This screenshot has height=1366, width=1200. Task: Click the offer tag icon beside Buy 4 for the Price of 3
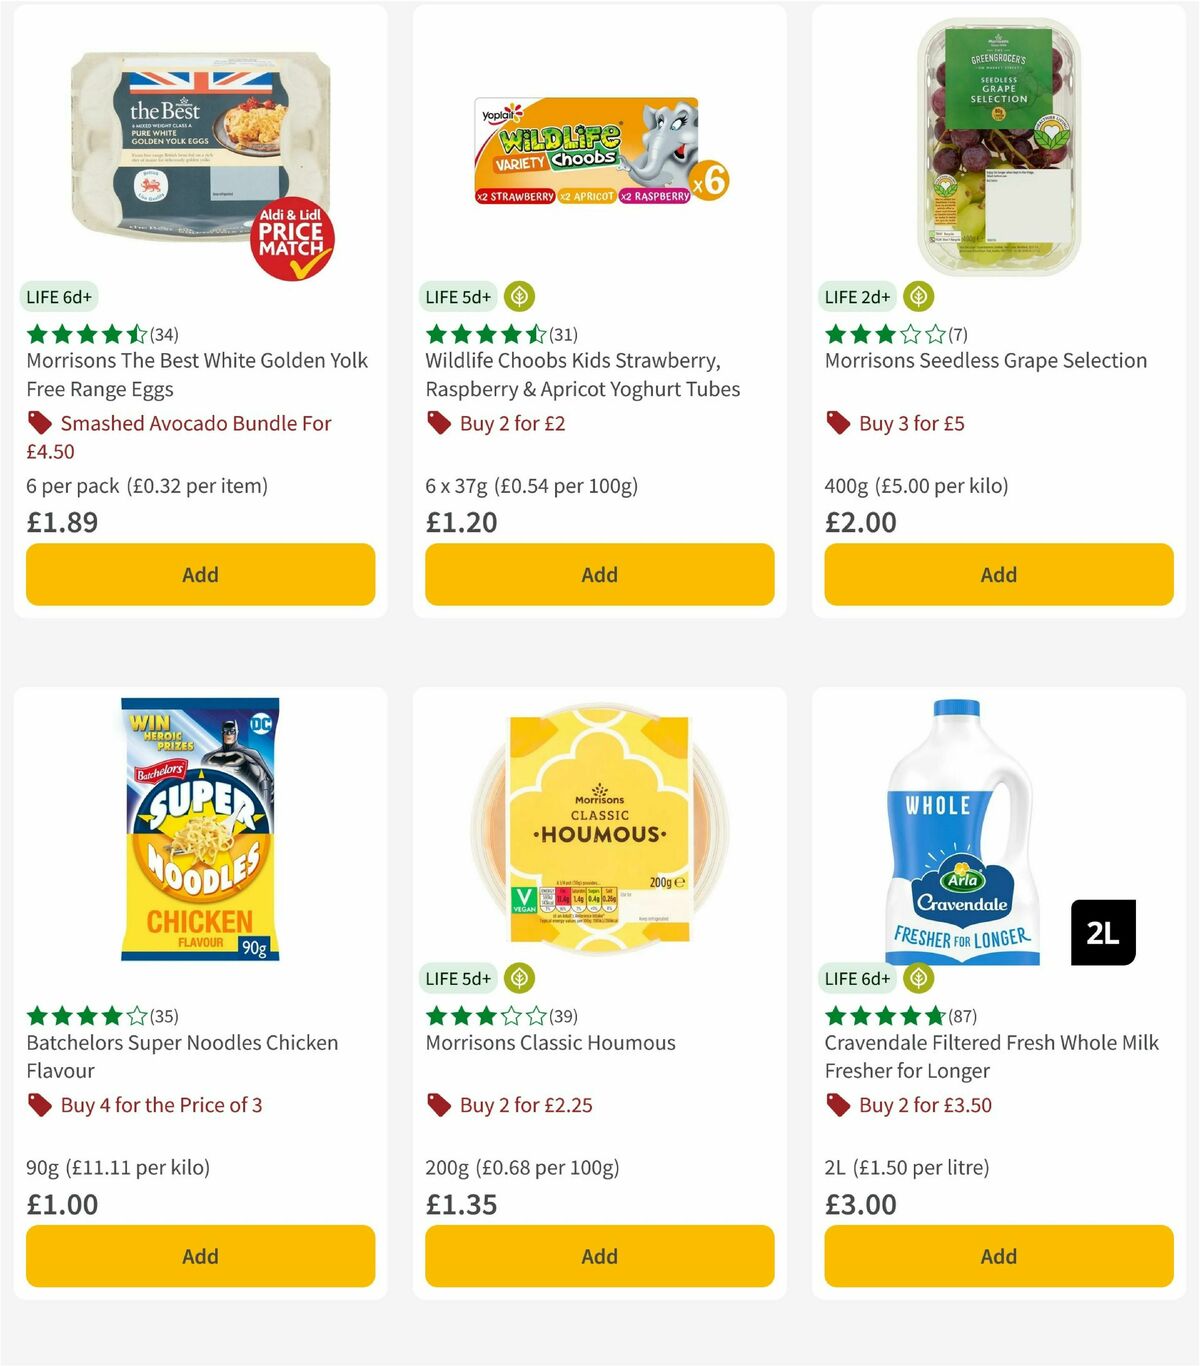(38, 1105)
